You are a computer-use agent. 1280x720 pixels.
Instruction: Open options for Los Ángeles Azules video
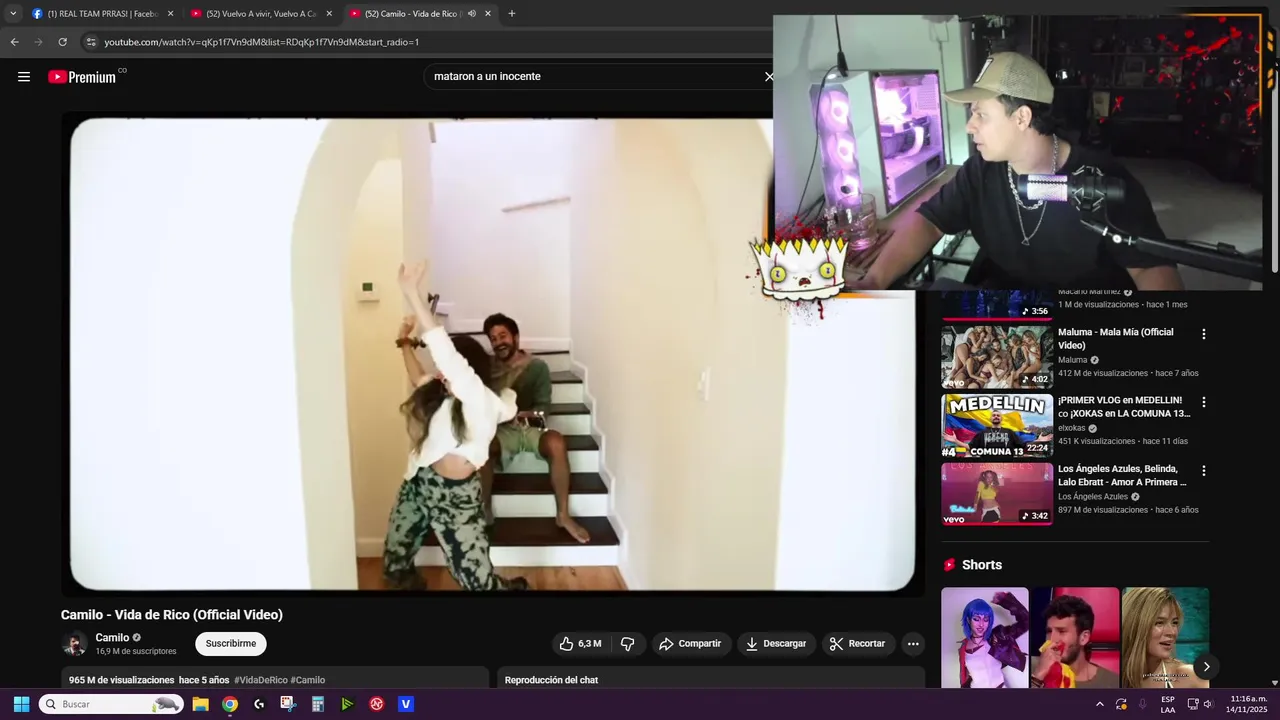tap(1204, 471)
